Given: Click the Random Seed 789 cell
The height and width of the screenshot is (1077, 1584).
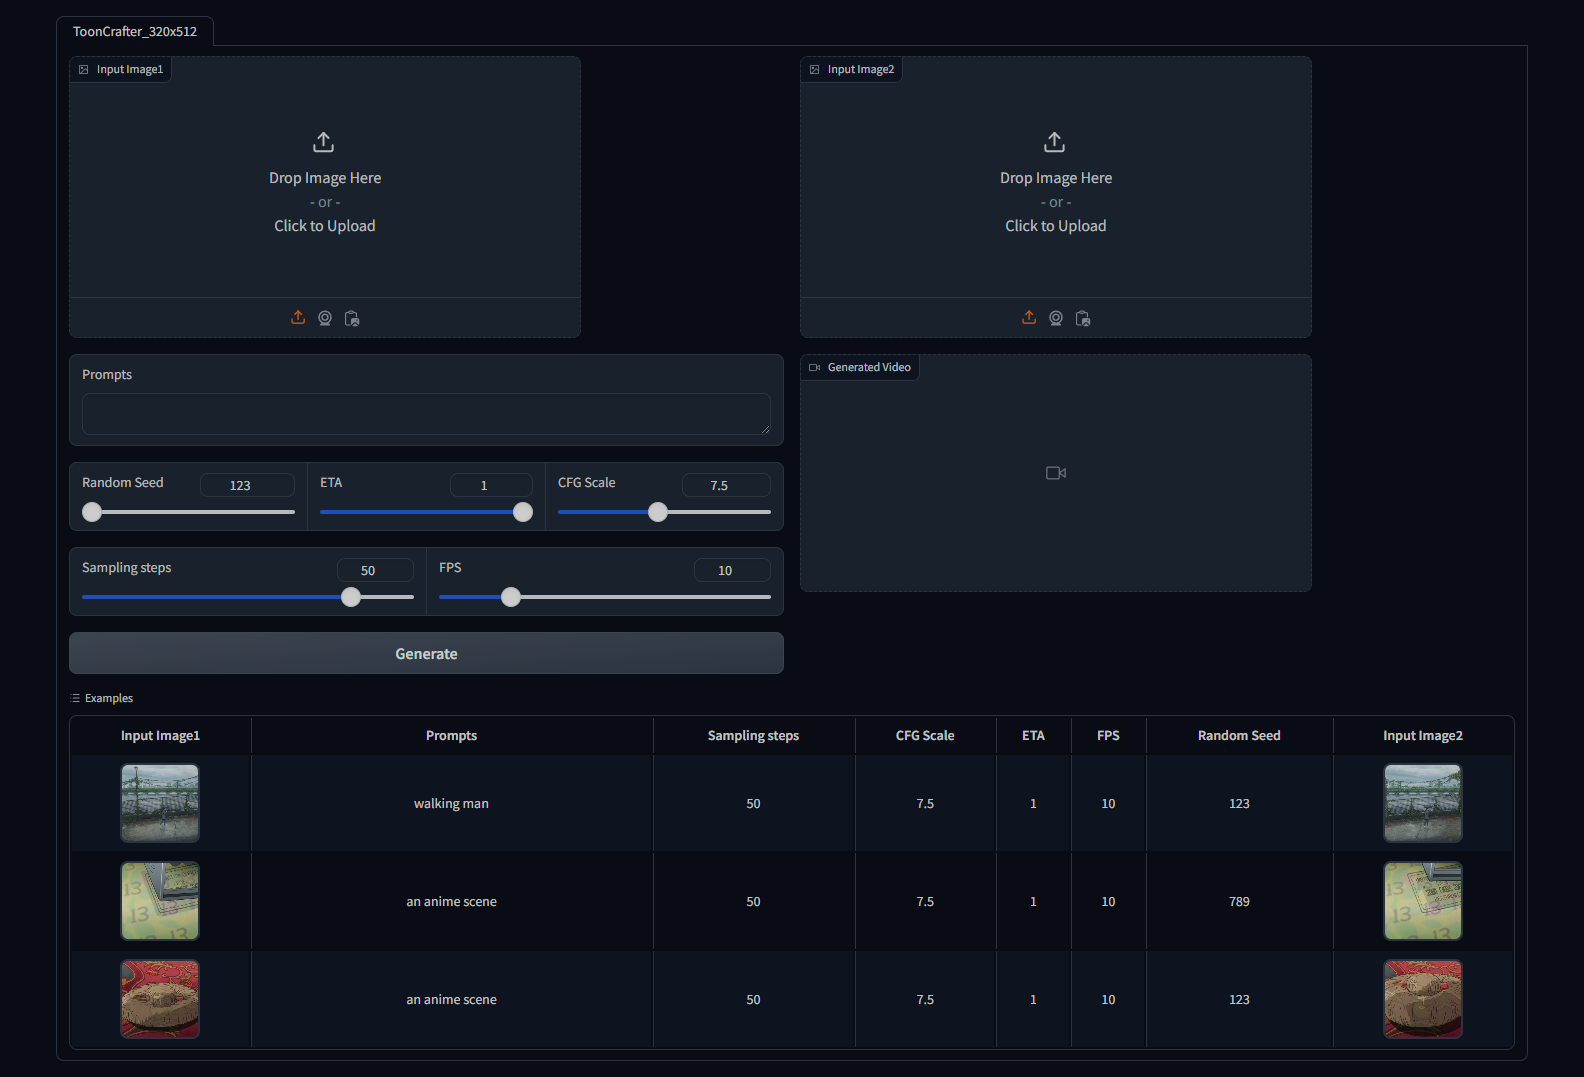Looking at the screenshot, I should pyautogui.click(x=1239, y=901).
